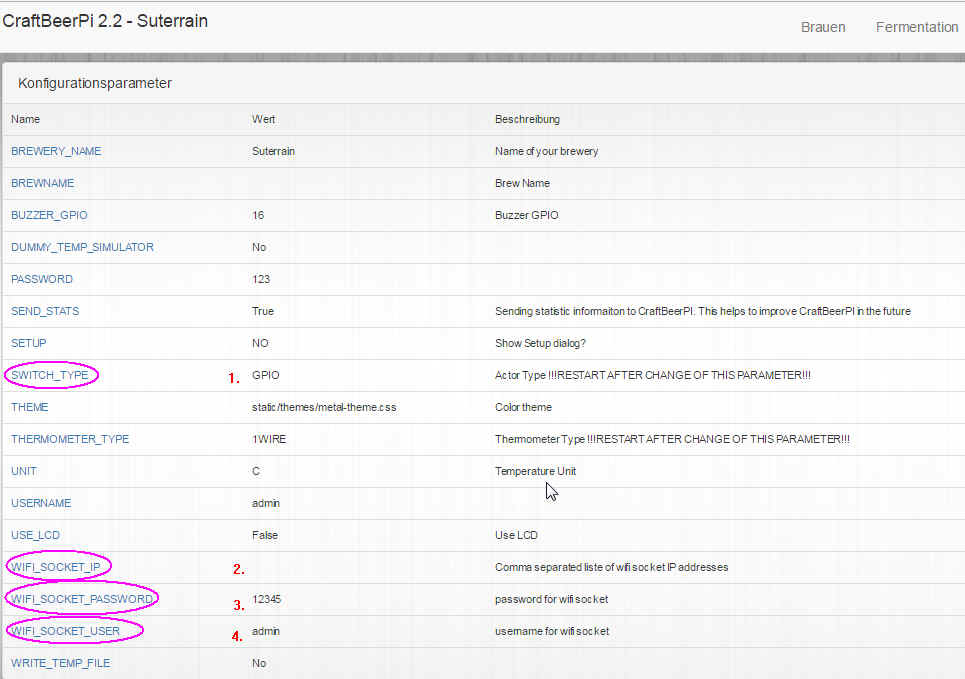Click the BUZZER_GPIO parameter
The image size is (965, 679).
click(56, 215)
